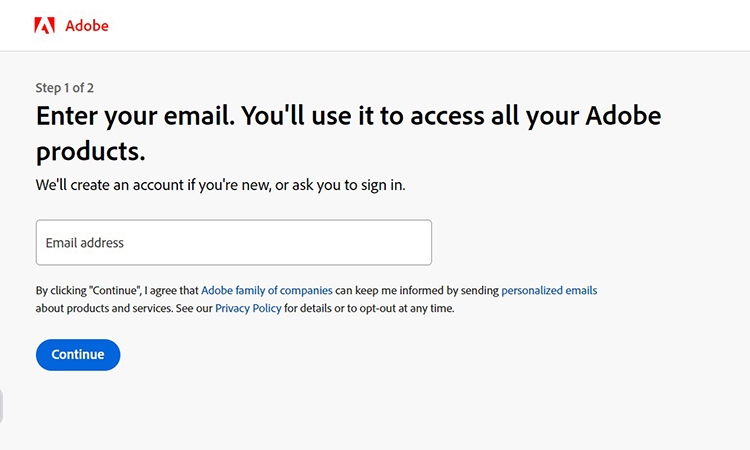Click the small handle on the left edge
750x450 pixels.
(x=2, y=406)
